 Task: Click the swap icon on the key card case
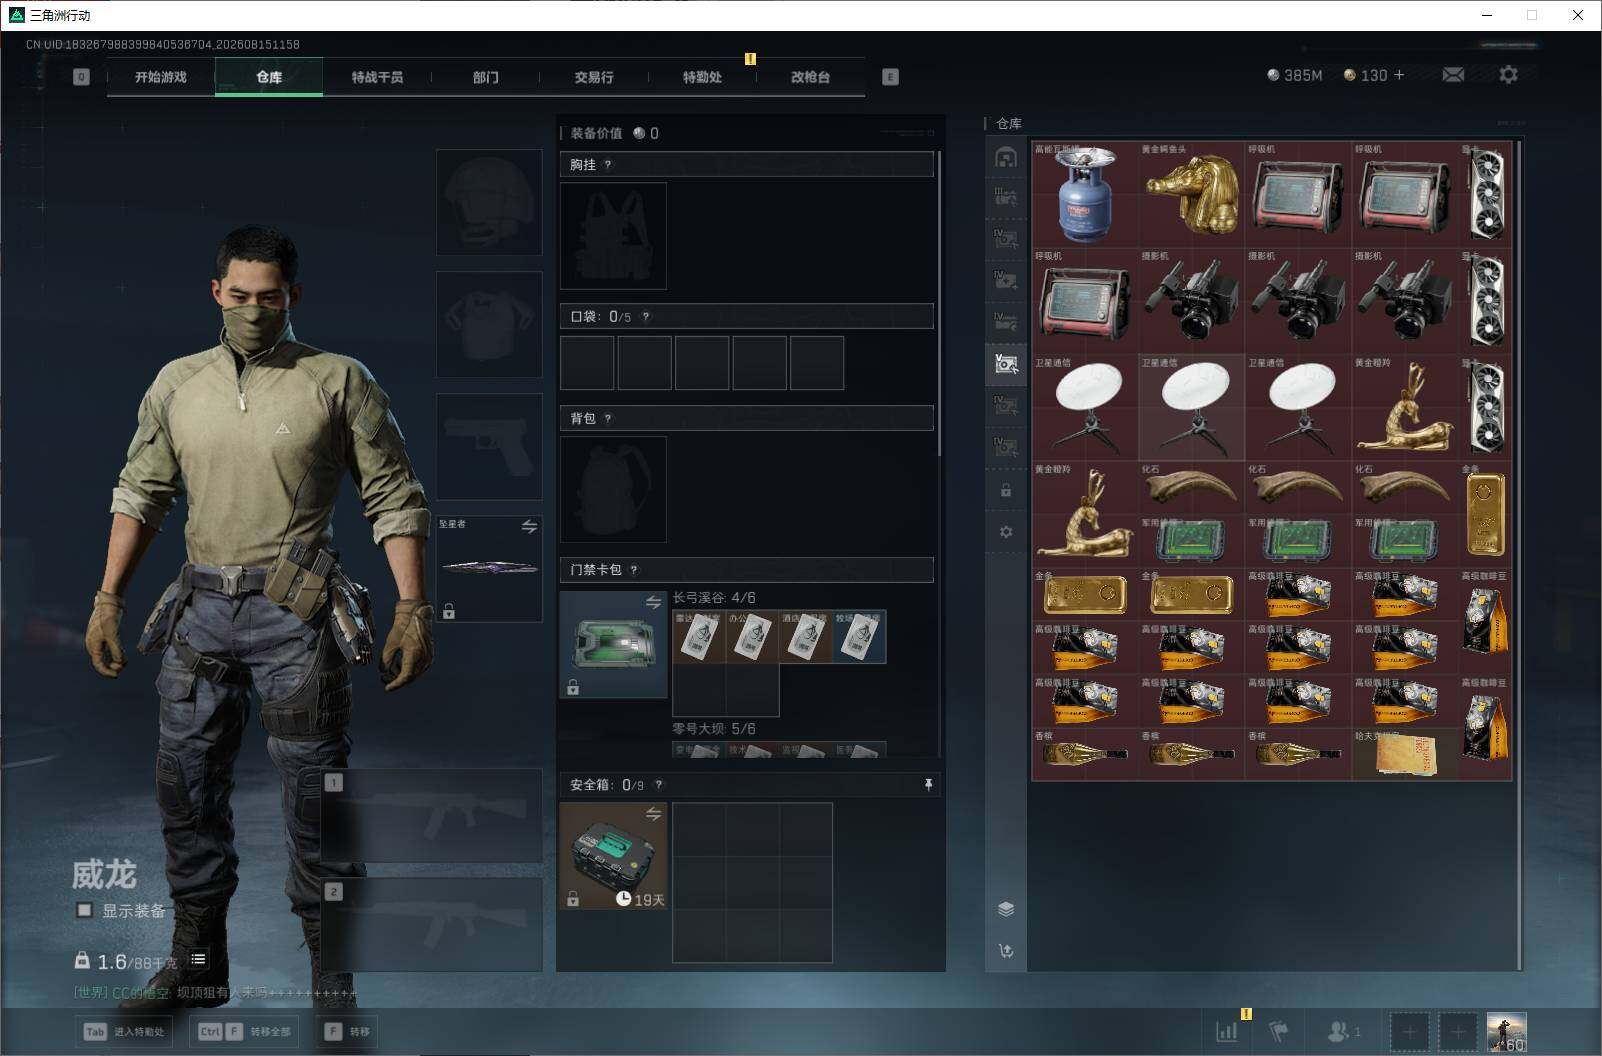point(653,602)
